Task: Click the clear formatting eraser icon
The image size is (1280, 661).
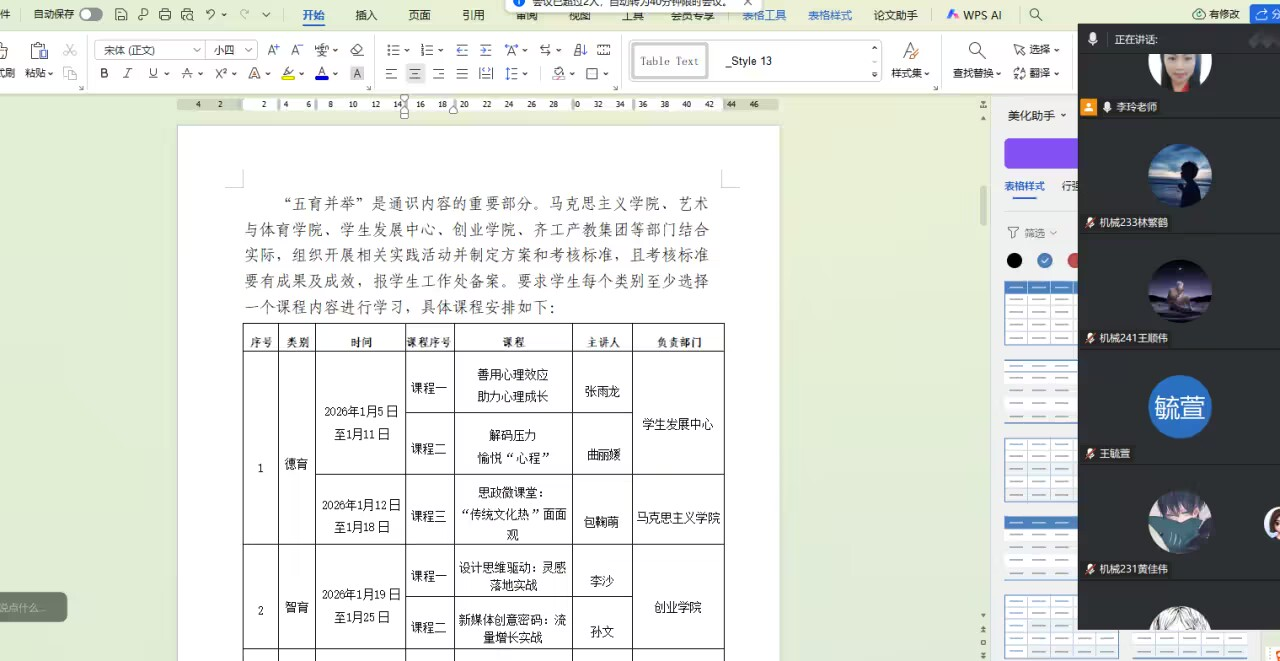Action: tap(357, 50)
